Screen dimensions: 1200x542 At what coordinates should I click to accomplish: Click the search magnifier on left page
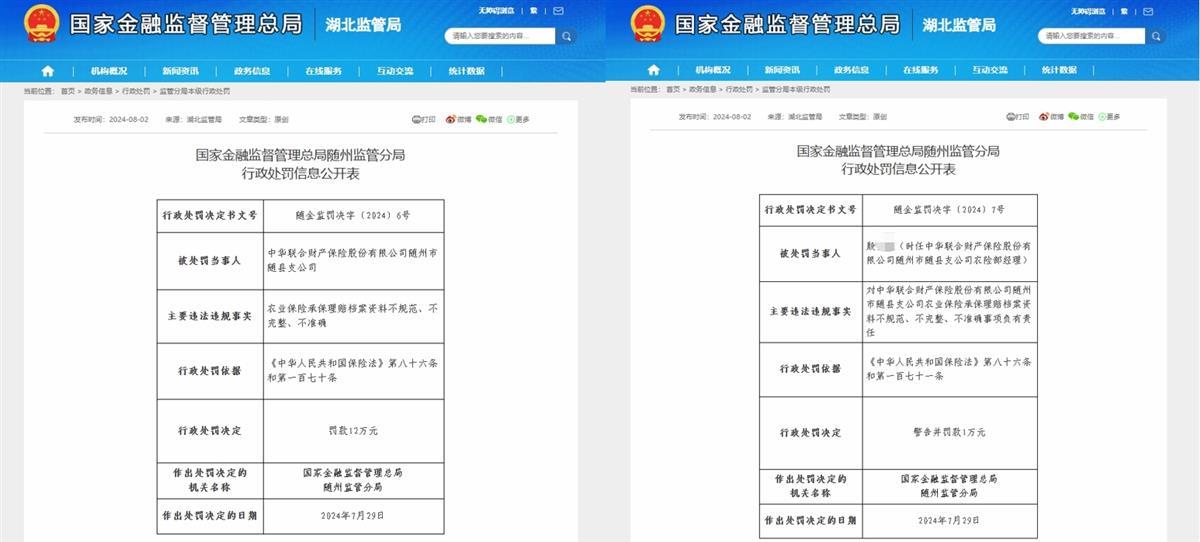(567, 36)
